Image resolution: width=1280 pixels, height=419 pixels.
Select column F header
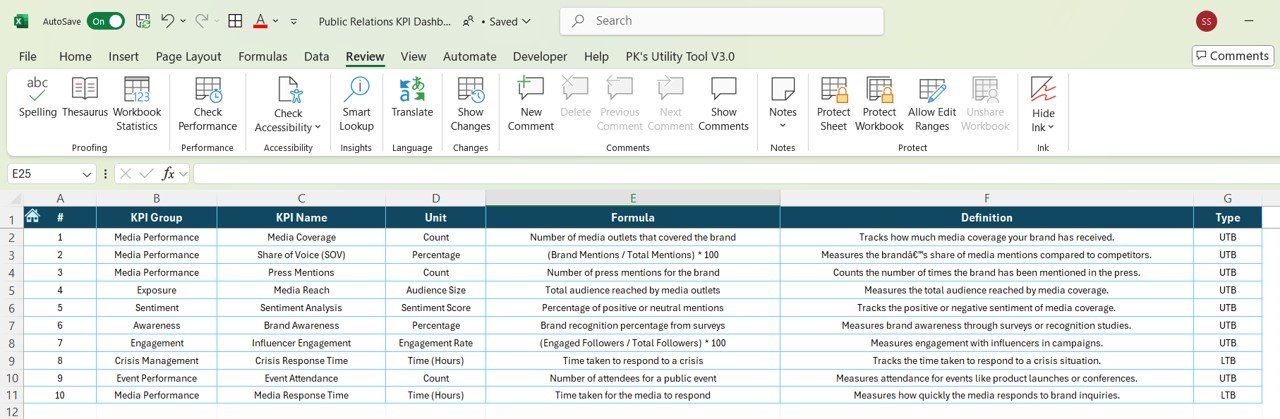pyautogui.click(x=987, y=198)
